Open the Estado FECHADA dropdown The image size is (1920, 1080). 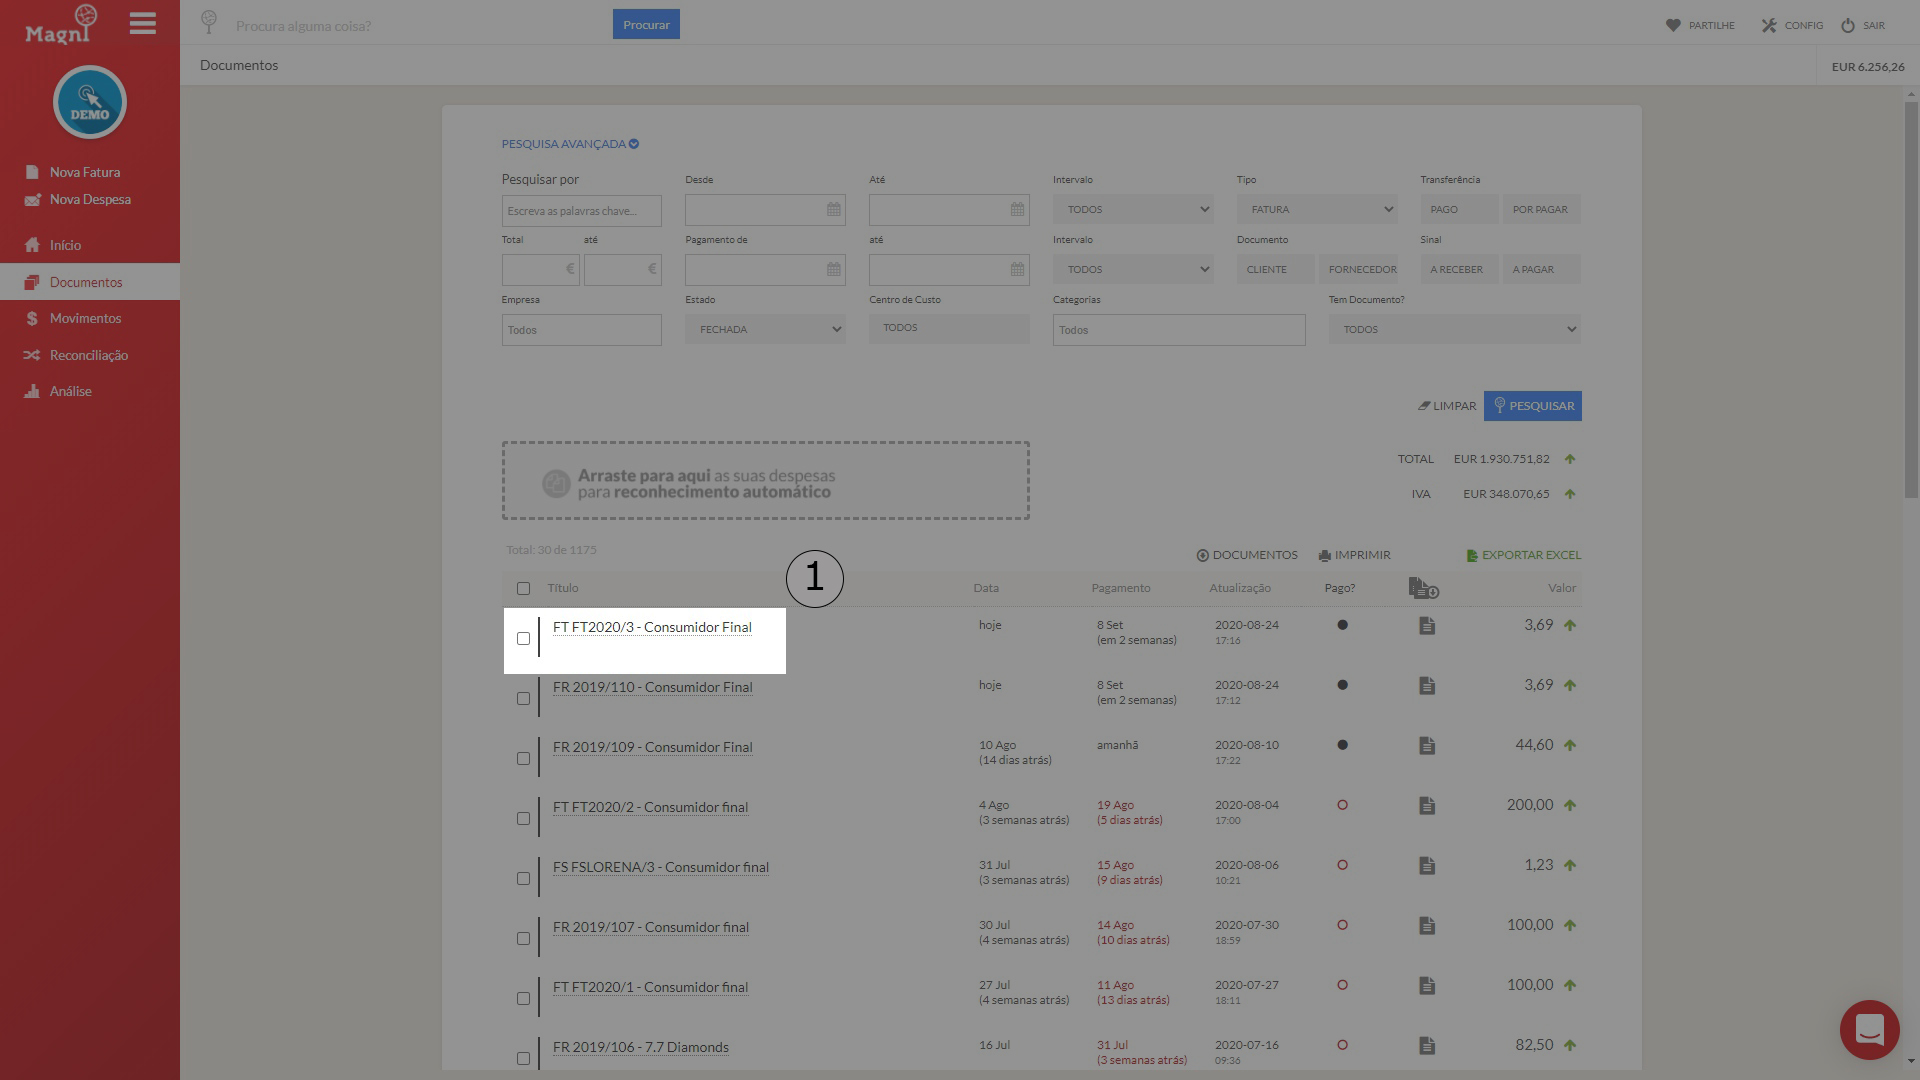(x=765, y=330)
